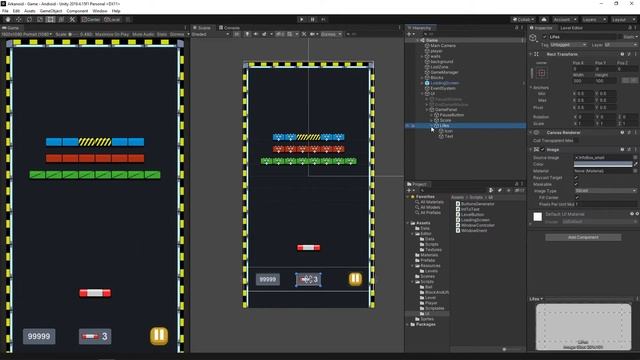Toggle the Center pivot button
640x360 pixels.
click(91, 19)
